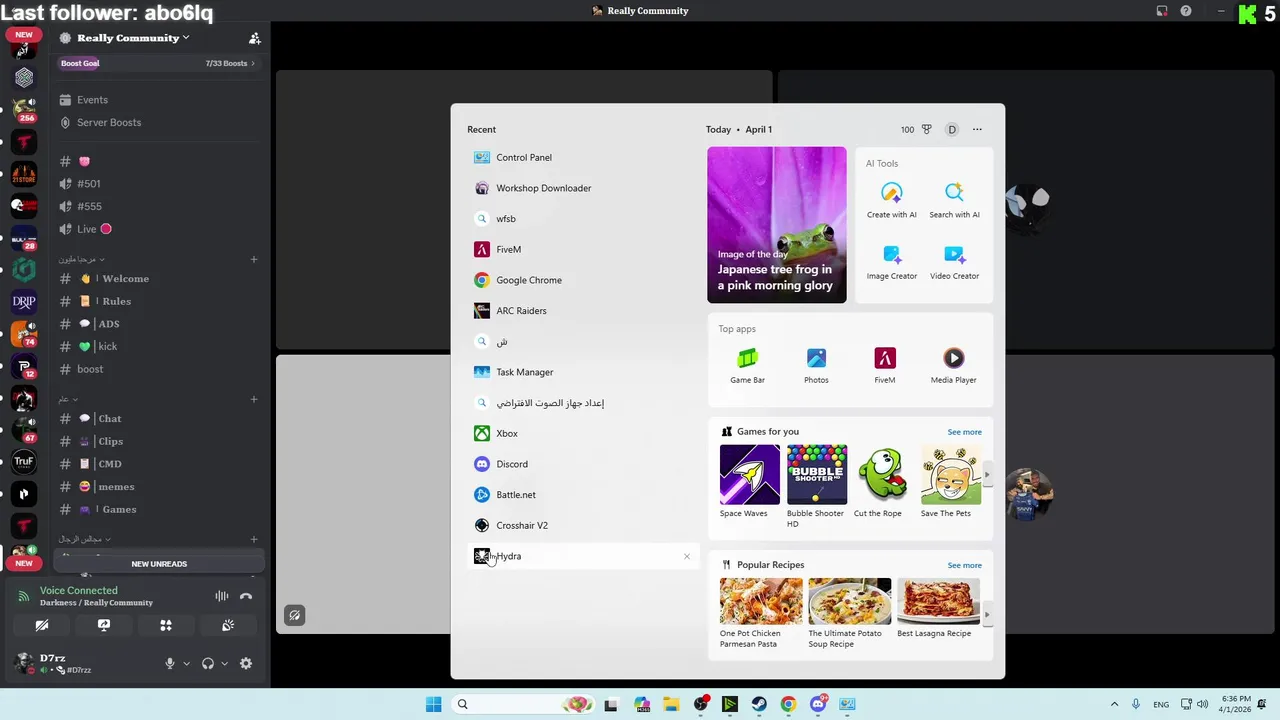Launch FiveM from Recent list
Image resolution: width=1280 pixels, height=720 pixels.
click(x=582, y=249)
